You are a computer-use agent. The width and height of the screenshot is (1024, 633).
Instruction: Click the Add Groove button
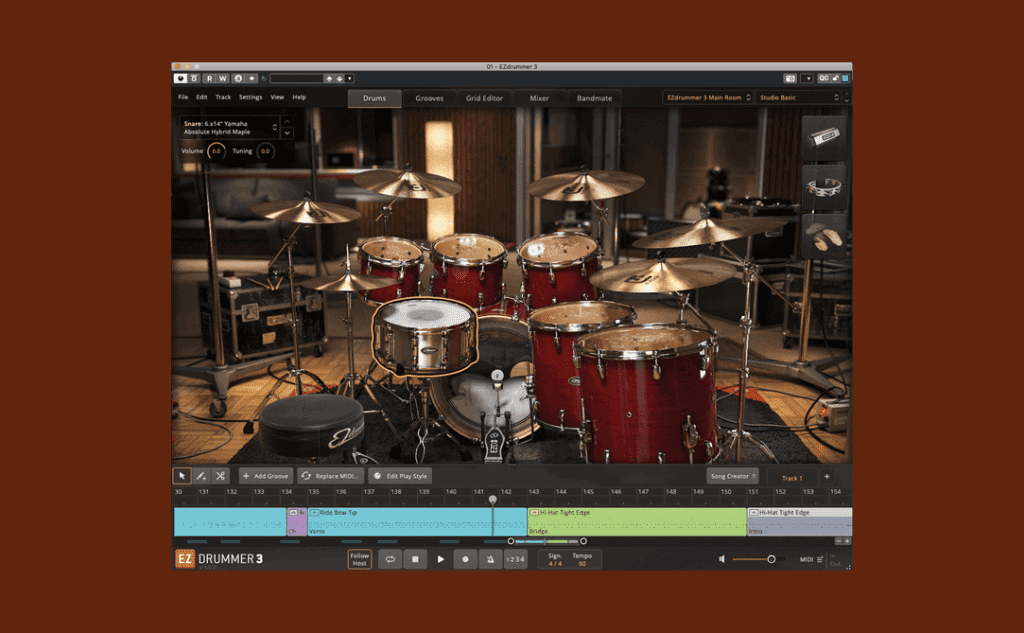pos(266,476)
